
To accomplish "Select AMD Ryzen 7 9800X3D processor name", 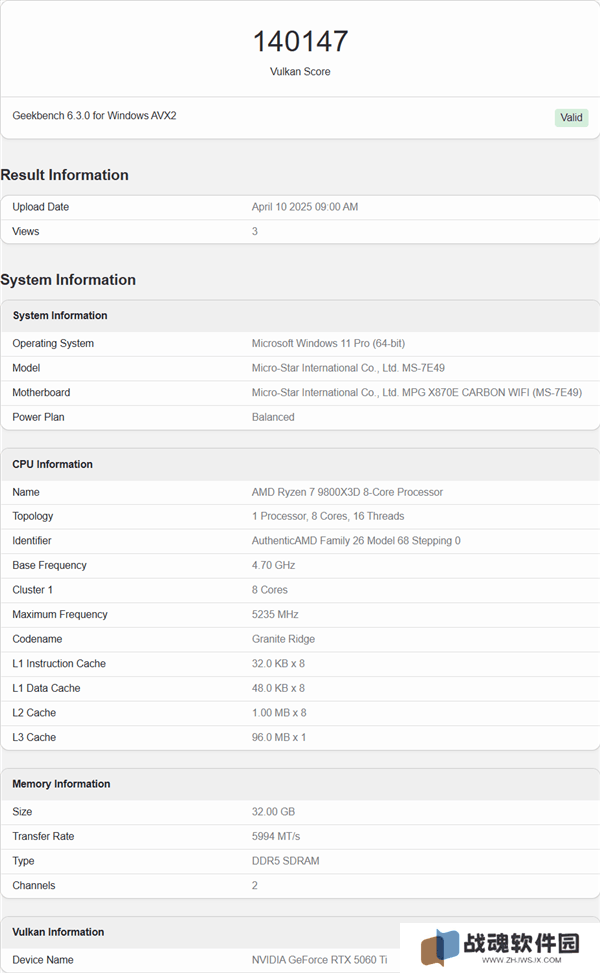I will tap(347, 492).
